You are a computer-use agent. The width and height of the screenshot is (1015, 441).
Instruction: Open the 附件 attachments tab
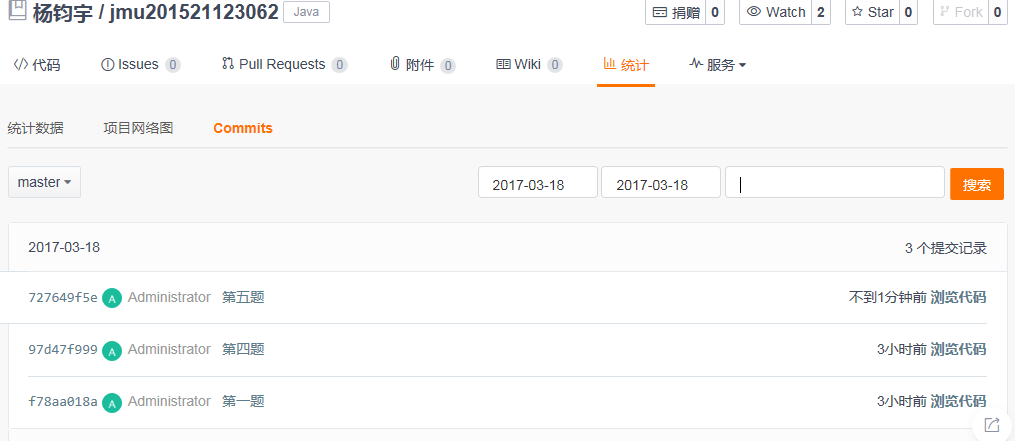coord(423,64)
